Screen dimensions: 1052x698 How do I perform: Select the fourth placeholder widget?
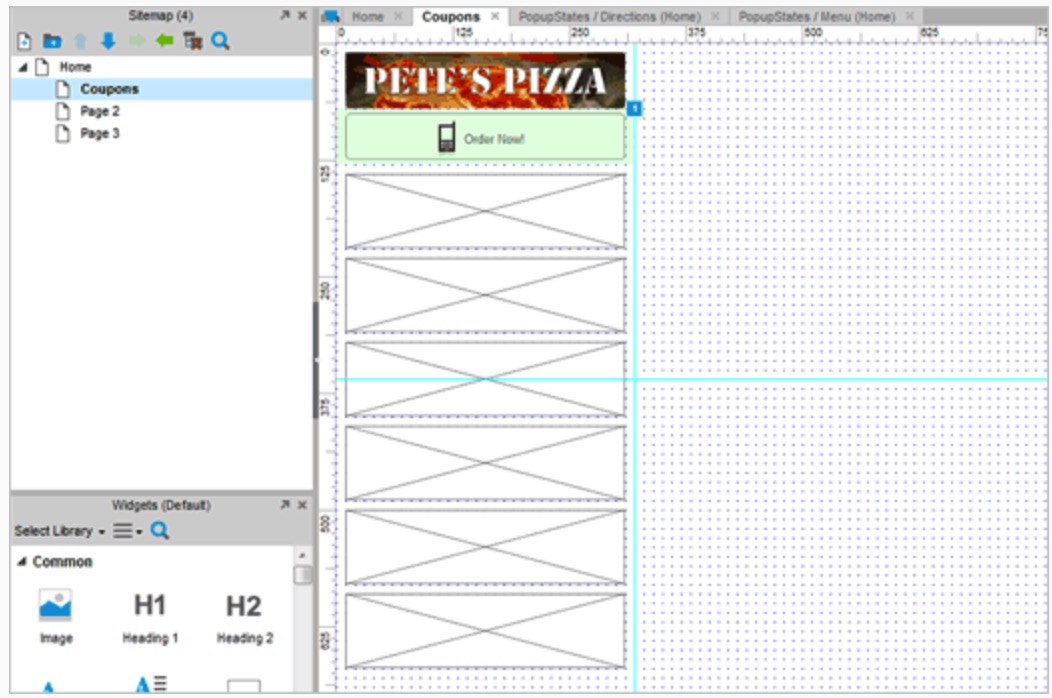point(485,463)
